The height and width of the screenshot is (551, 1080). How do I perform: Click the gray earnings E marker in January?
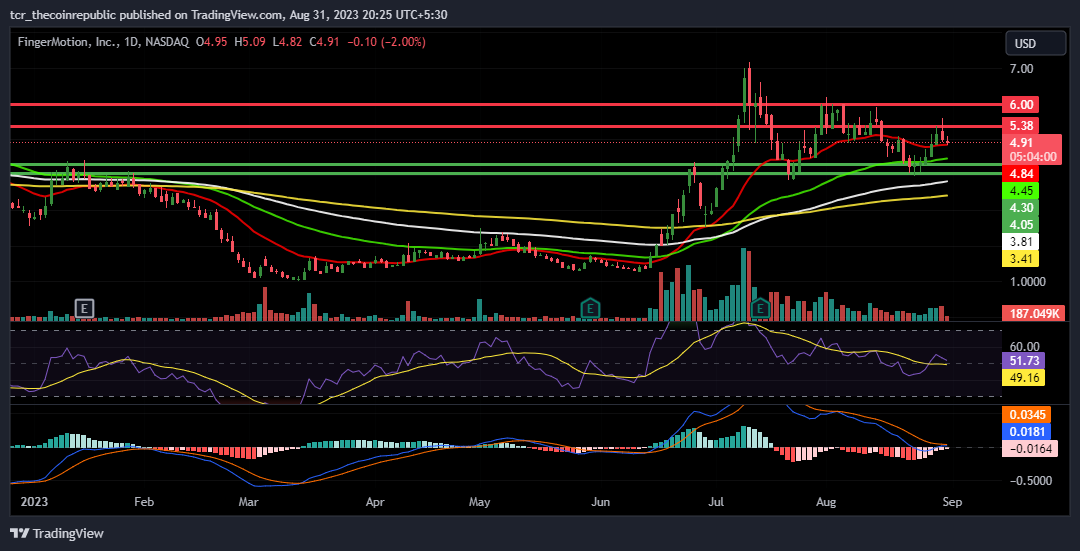pyautogui.click(x=84, y=307)
